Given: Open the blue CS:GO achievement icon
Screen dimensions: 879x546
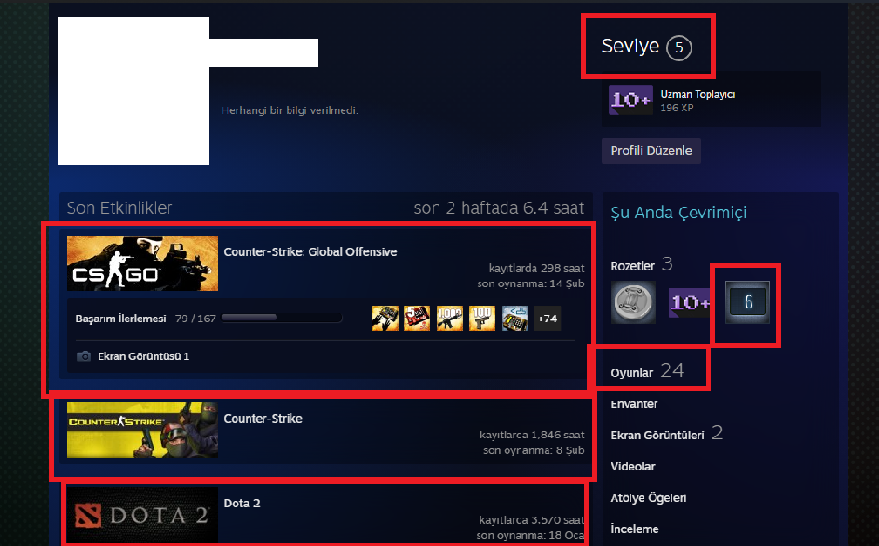Looking at the screenshot, I should click(x=515, y=318).
